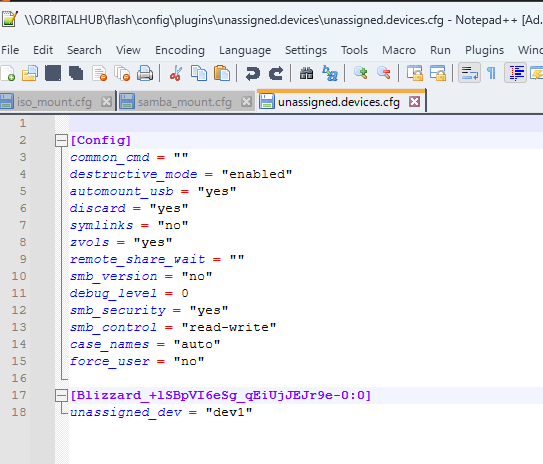Click the debug_level key text
543x464 pixels.
coord(113,293)
